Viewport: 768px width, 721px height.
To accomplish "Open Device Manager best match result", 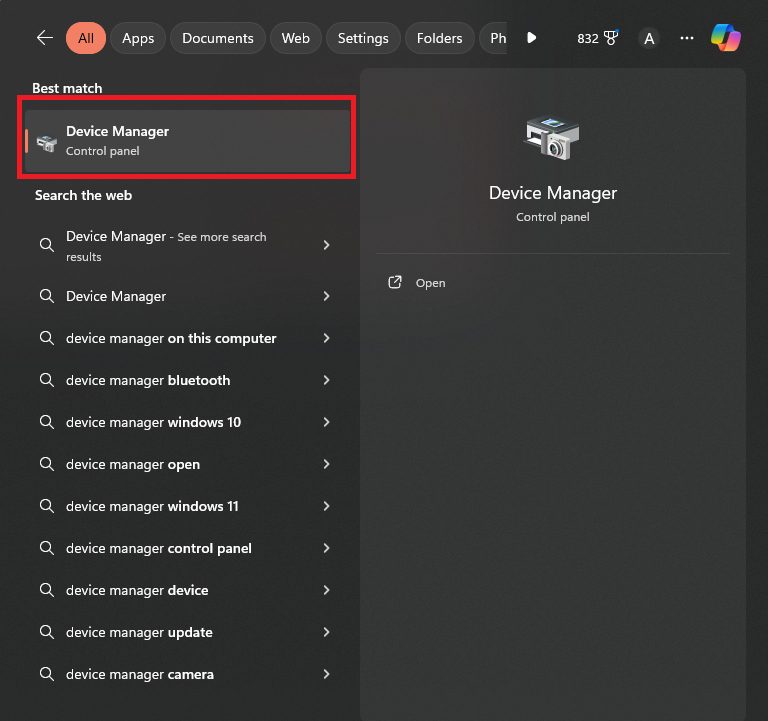I will 187,141.
